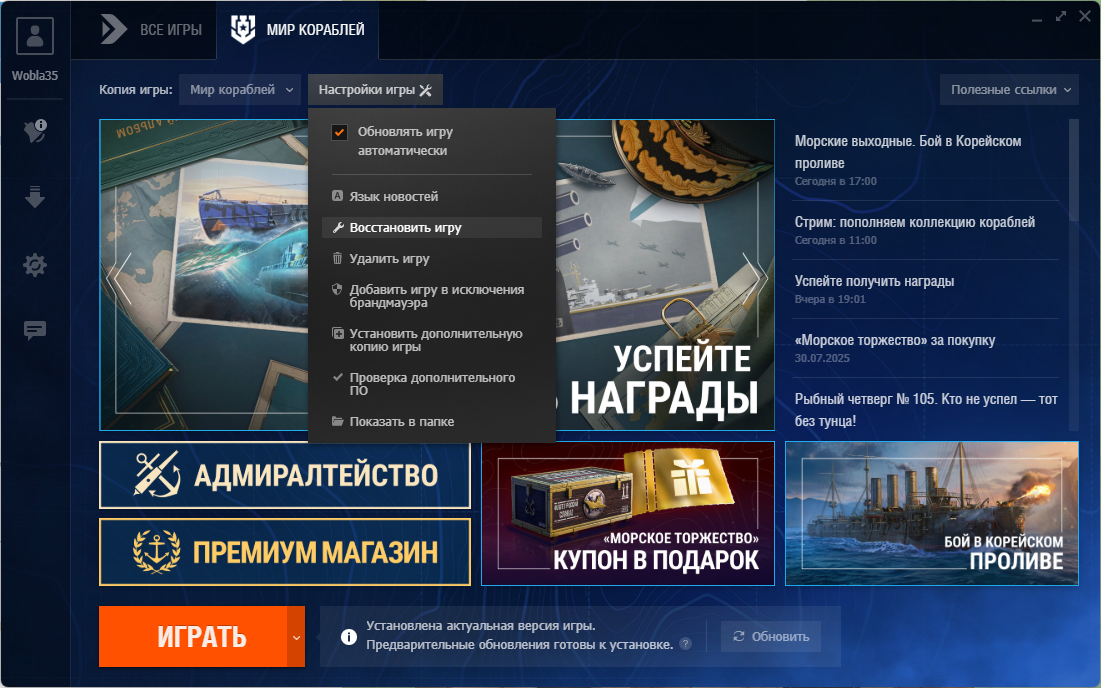The image size is (1101, 688).
Task: Open launcher settings gear icon
Action: click(35, 265)
